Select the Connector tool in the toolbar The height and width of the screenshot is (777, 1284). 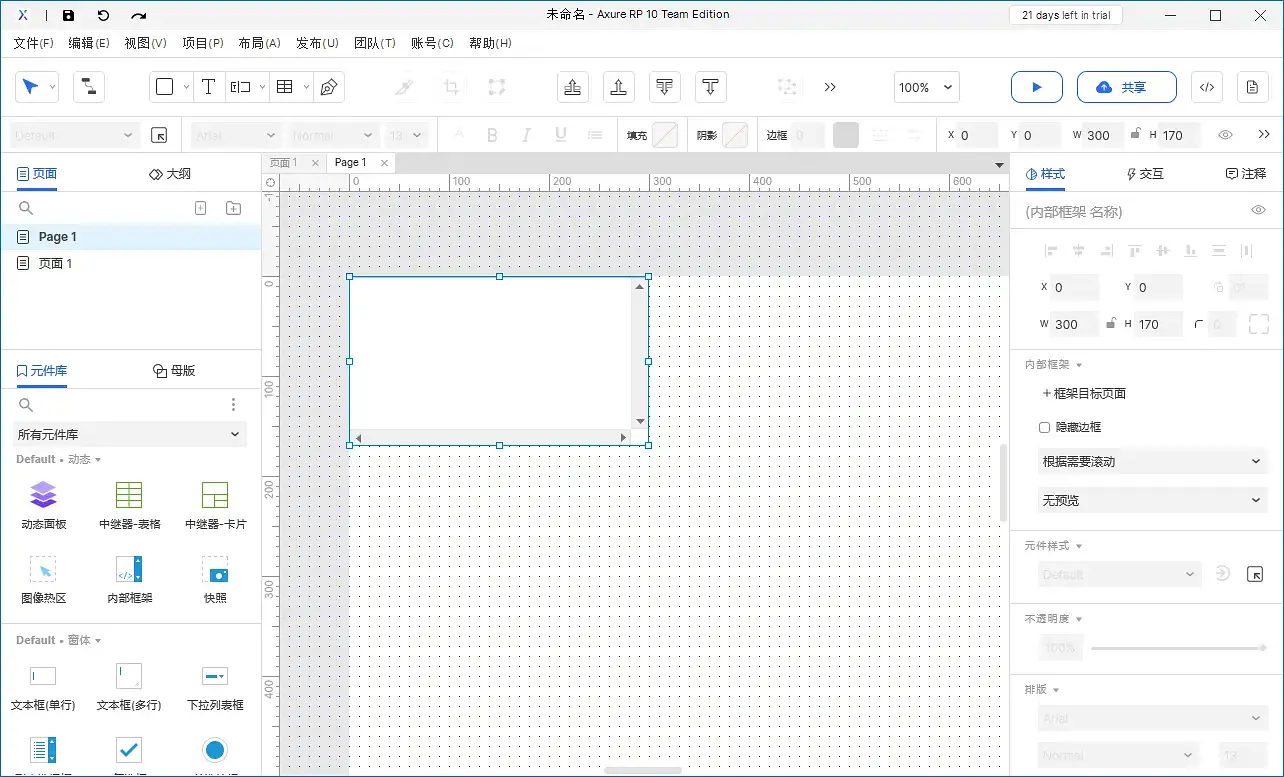tap(89, 87)
